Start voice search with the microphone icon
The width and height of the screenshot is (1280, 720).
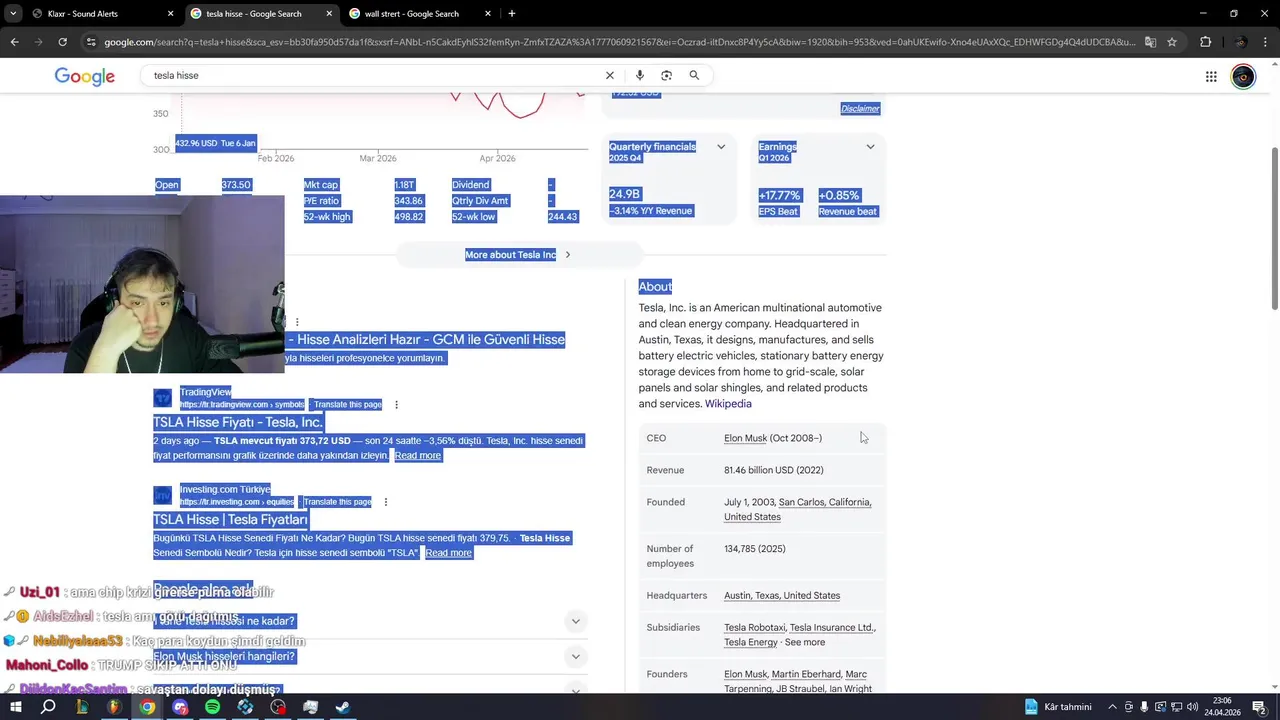point(639,75)
